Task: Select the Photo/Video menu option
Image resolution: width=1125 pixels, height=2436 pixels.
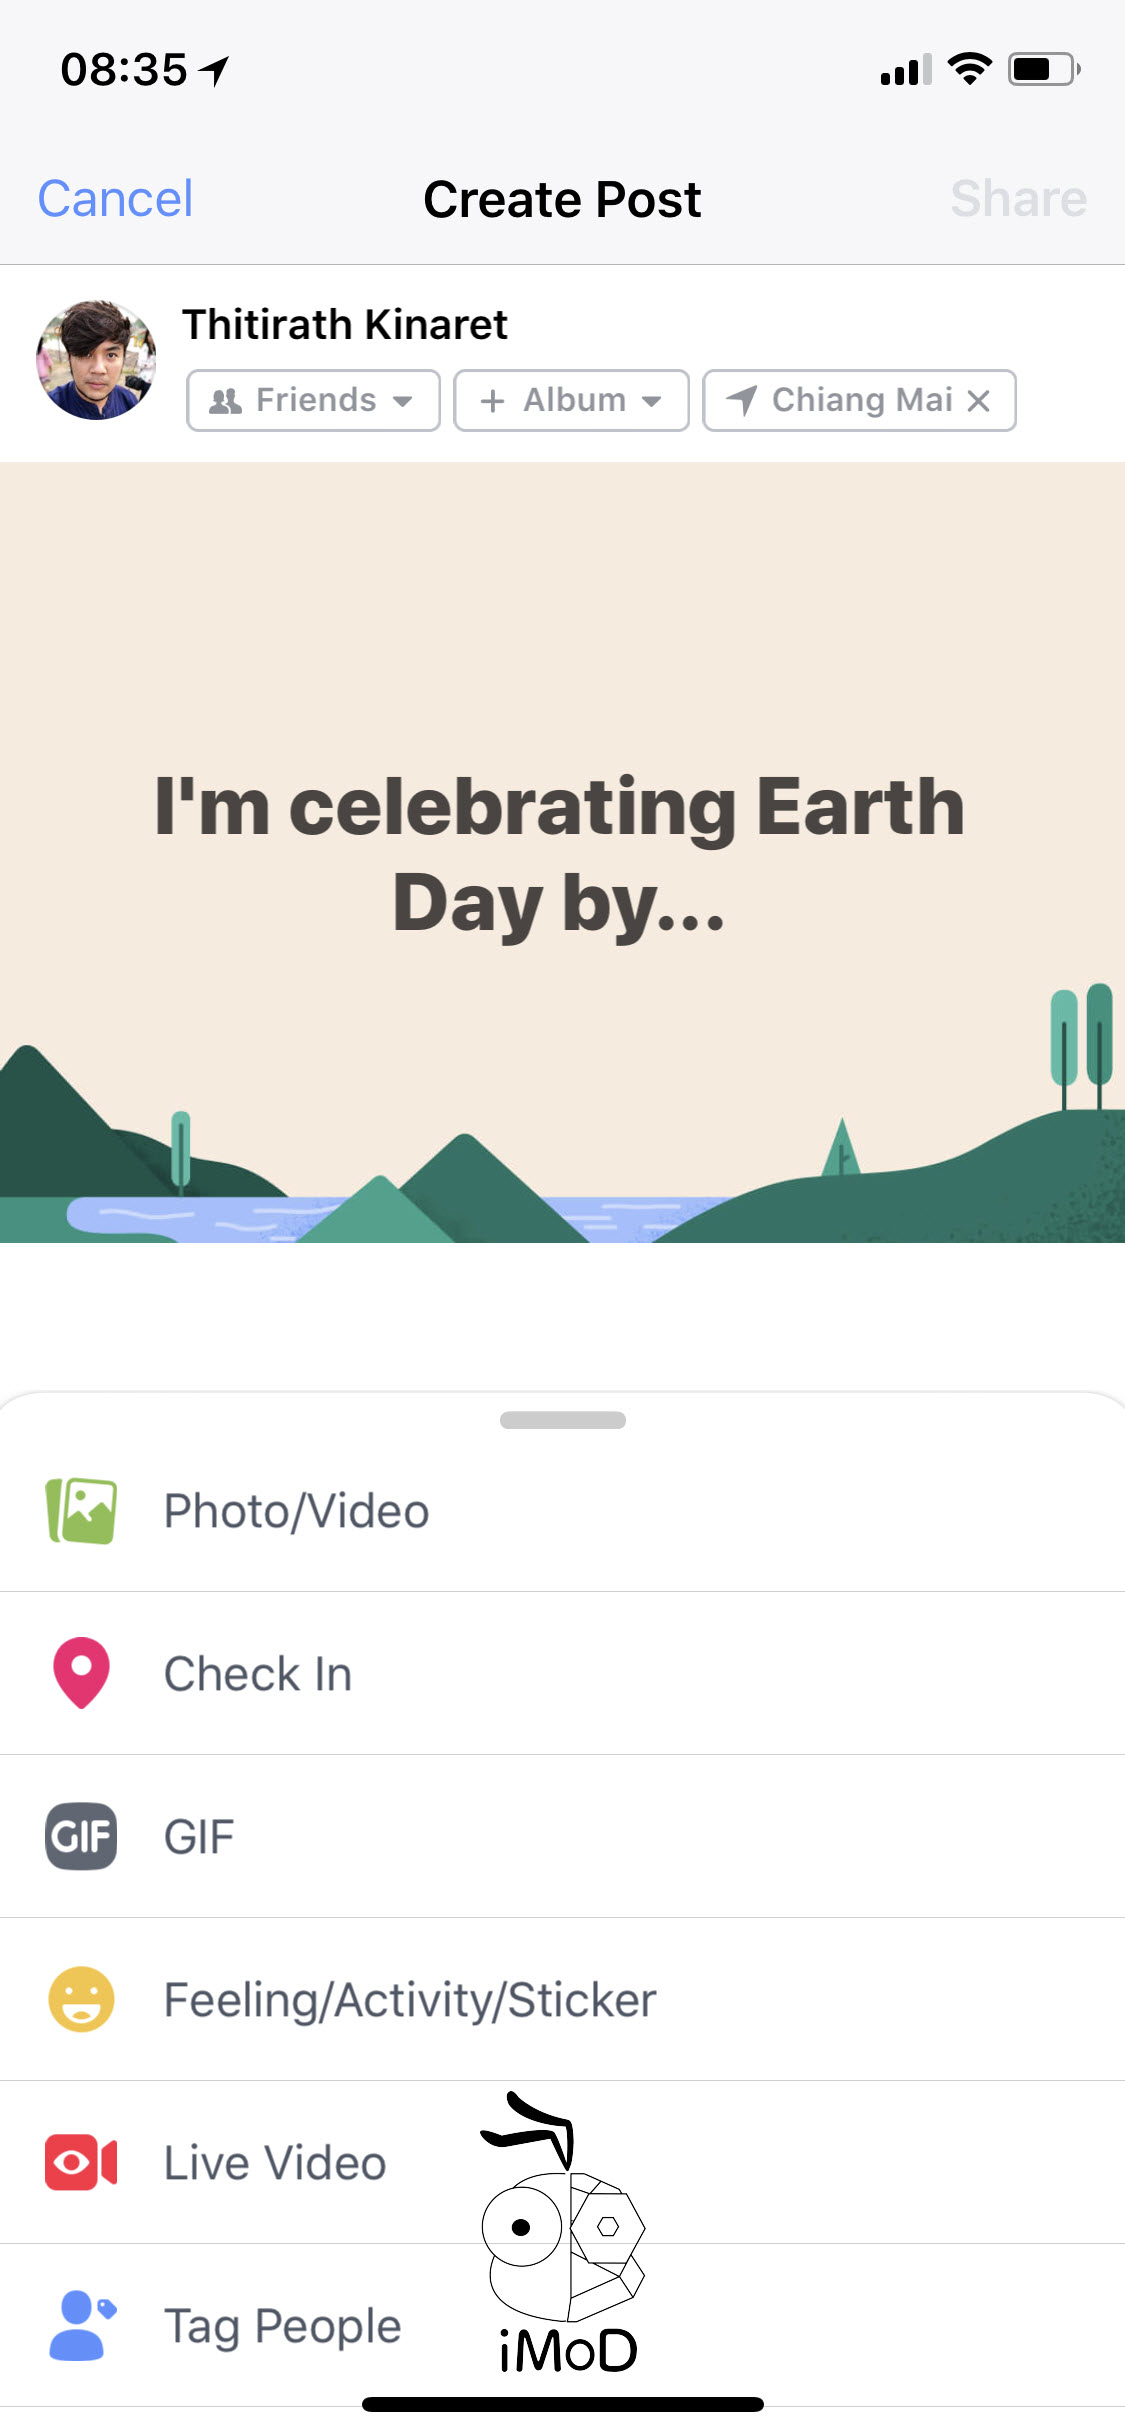Action: pyautogui.click(x=297, y=1510)
